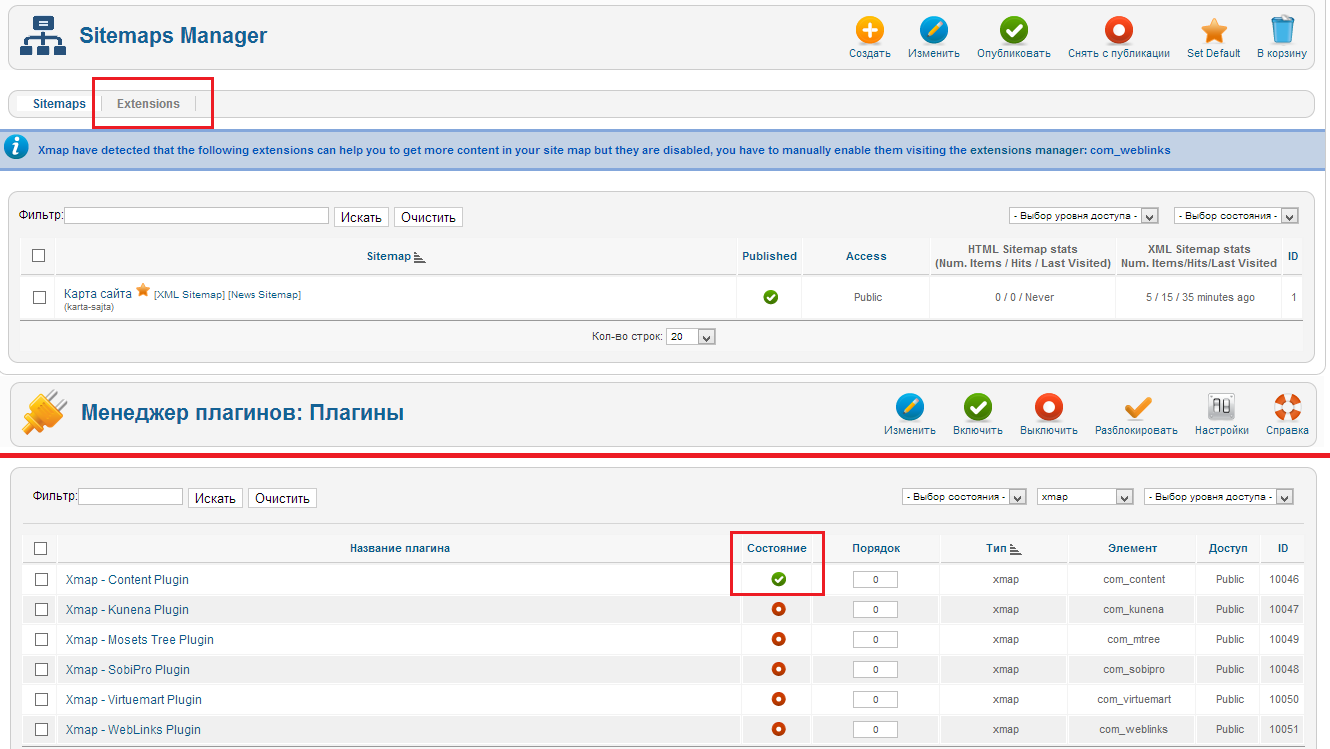Open the [News Sitemap] link

(264, 295)
